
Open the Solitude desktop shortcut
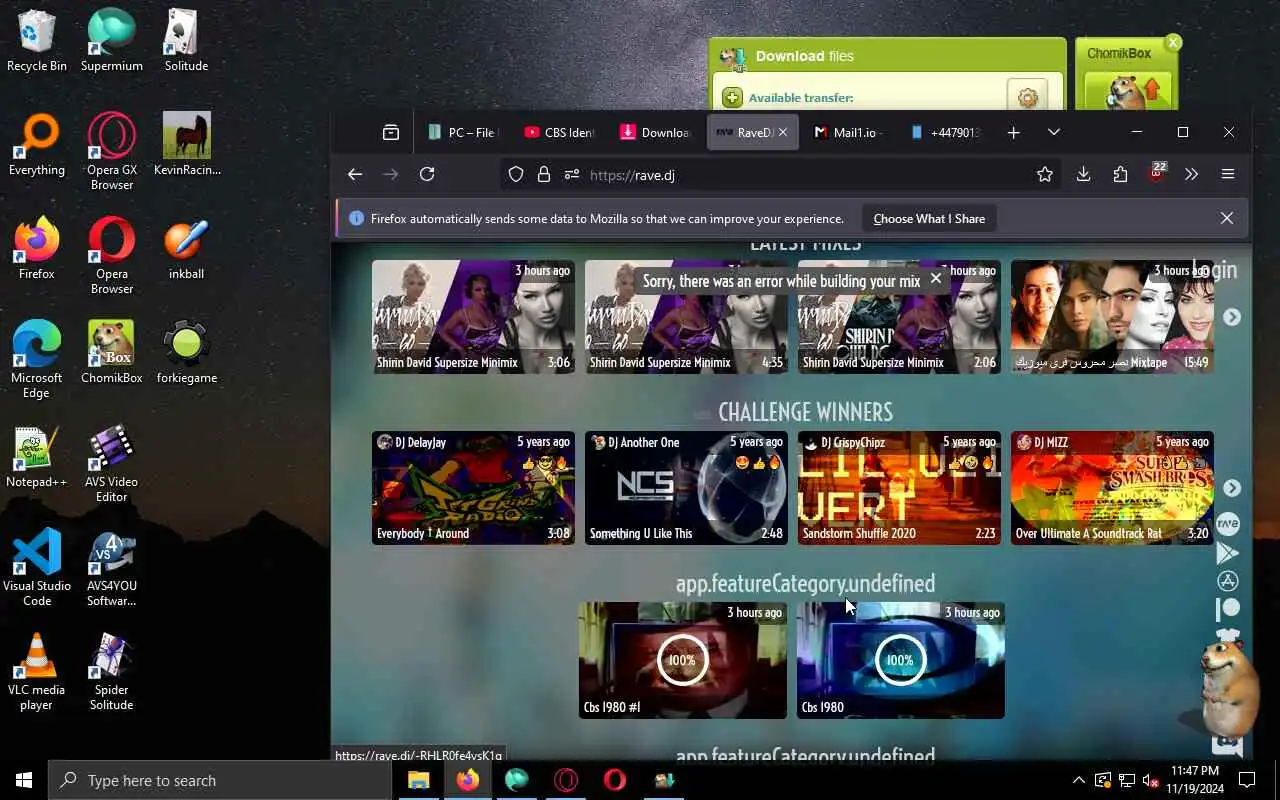click(187, 40)
